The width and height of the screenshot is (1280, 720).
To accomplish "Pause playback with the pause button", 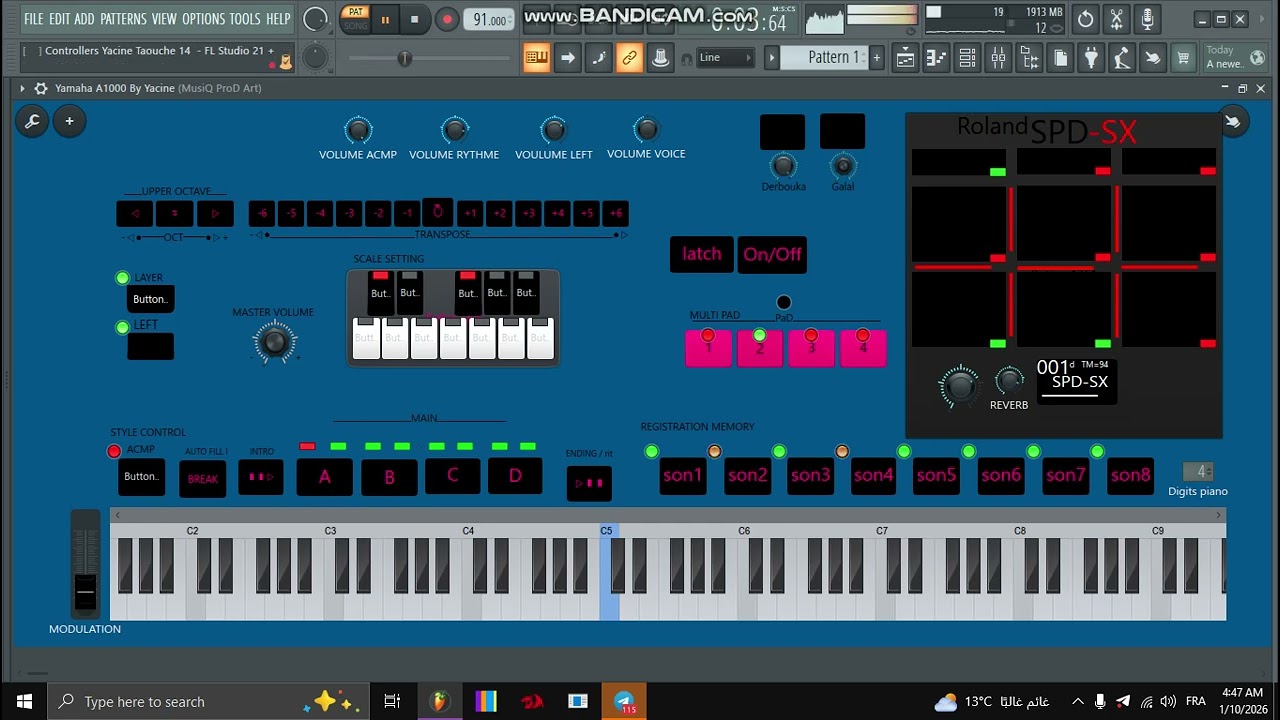I will click(x=385, y=19).
